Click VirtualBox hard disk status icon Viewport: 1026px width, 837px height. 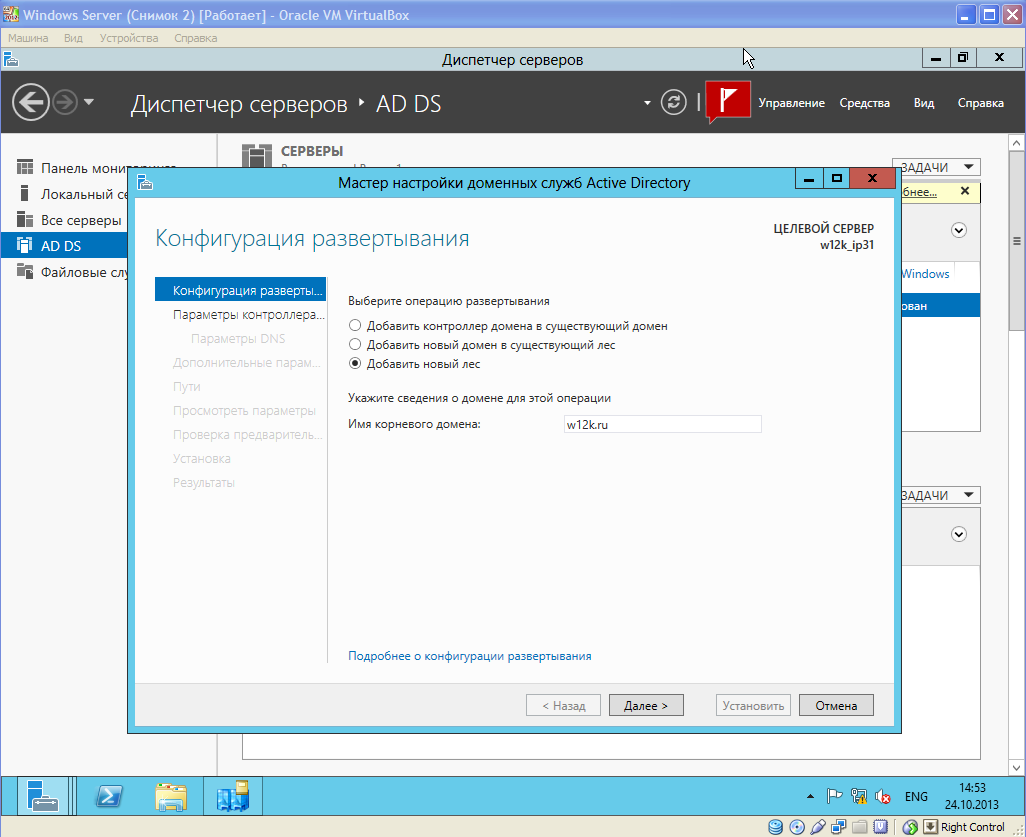click(x=775, y=827)
